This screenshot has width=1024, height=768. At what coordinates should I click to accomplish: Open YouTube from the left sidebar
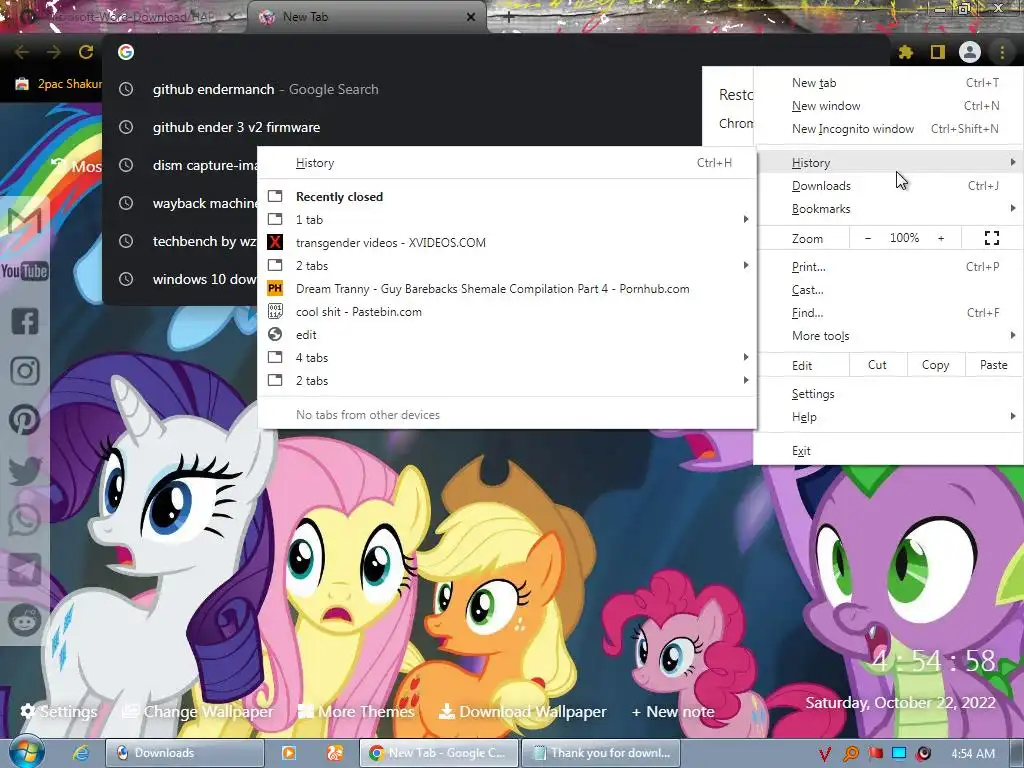tap(25, 271)
